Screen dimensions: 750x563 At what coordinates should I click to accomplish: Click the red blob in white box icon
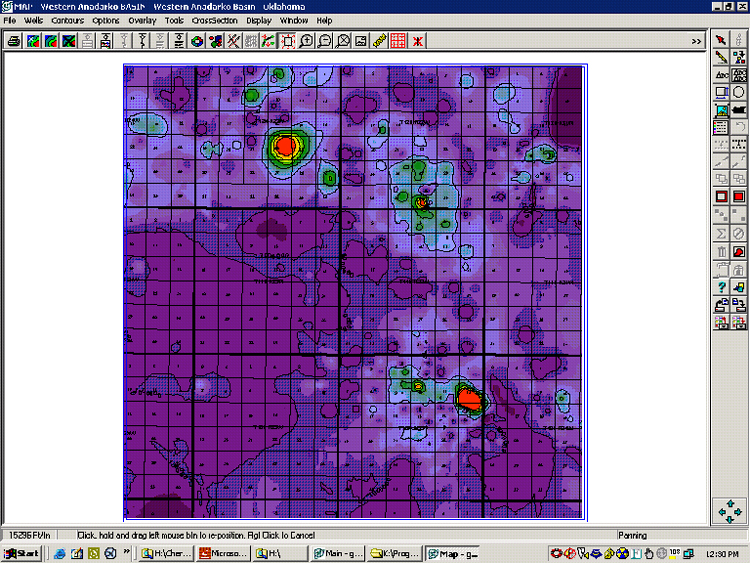tap(739, 252)
